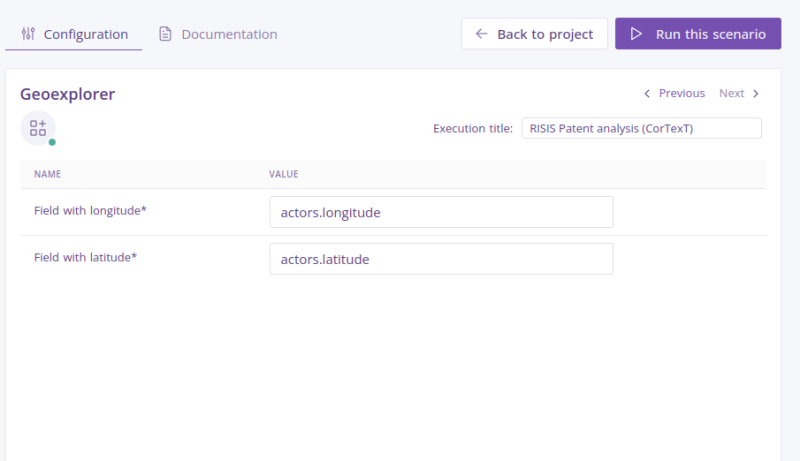This screenshot has width=800, height=461.
Task: Click the document icon beside Documentation
Action: pos(166,34)
